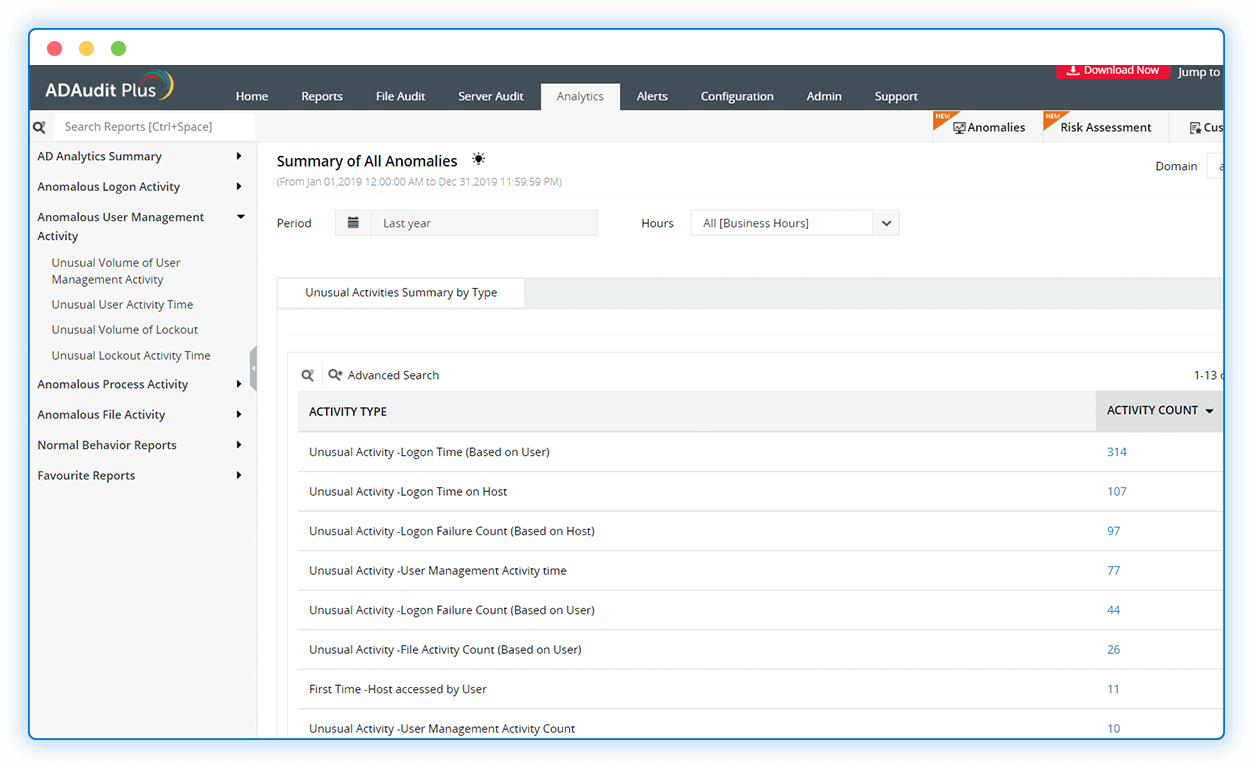Image resolution: width=1254 pixels, height=766 pixels.
Task: Expand Favourite Reports arrow
Action: pyautogui.click(x=239, y=476)
